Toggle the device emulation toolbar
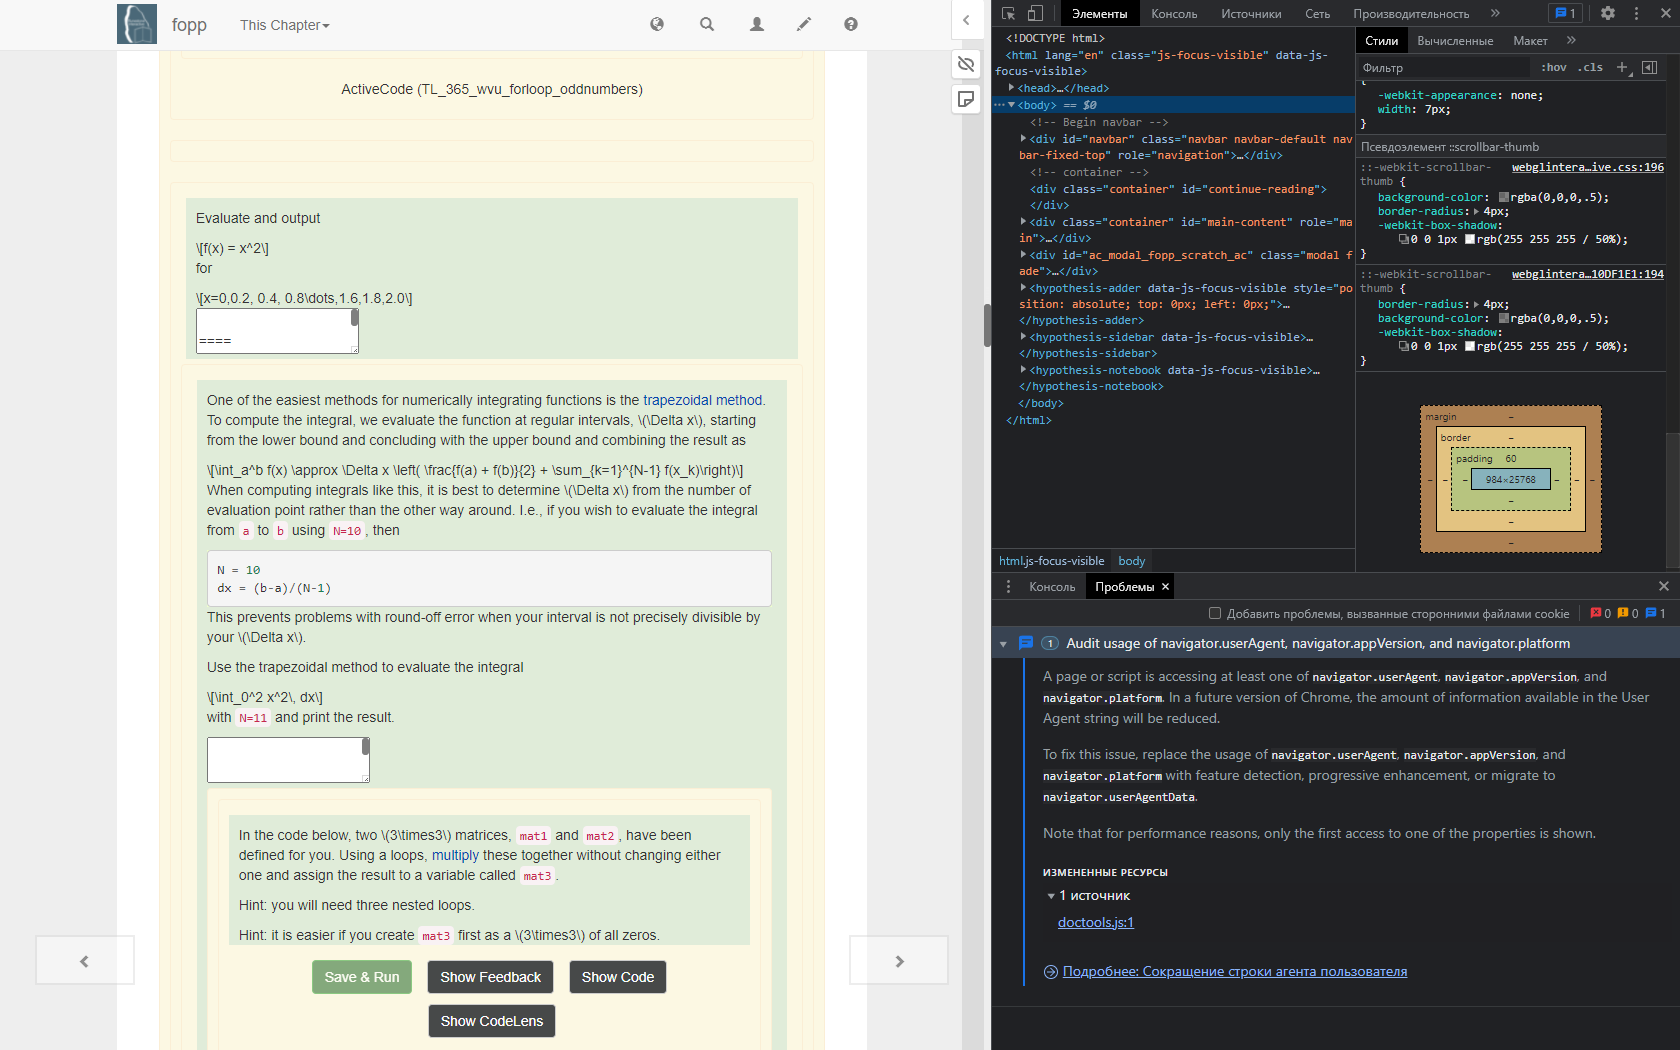 (x=1035, y=13)
